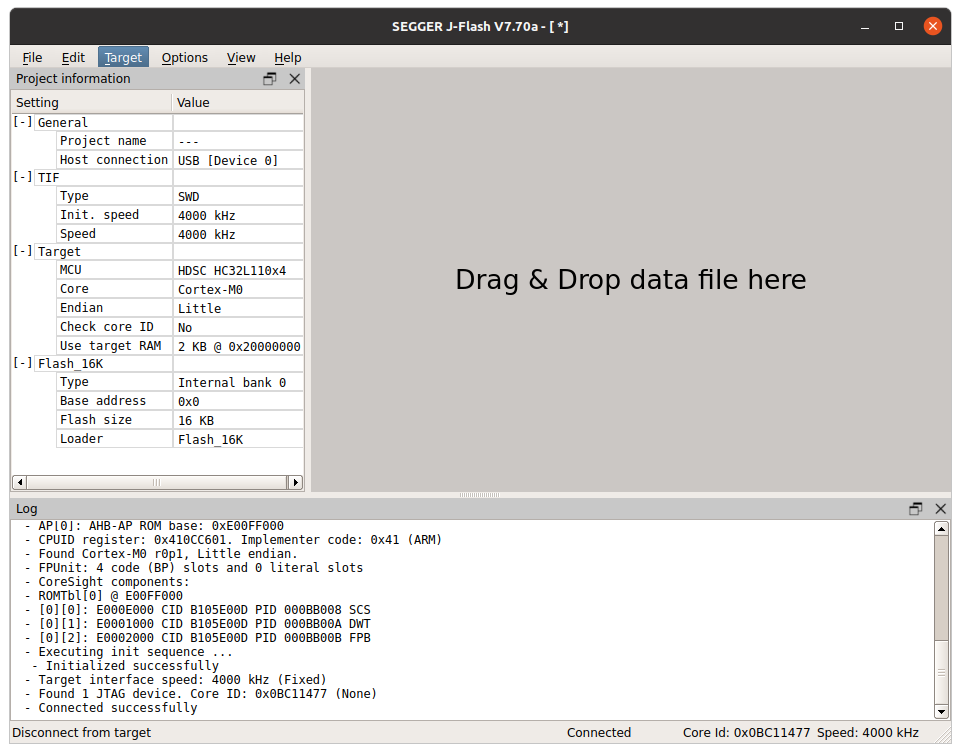
Task: Click the project panel horizontal scrollbar thumb
Action: [x=158, y=482]
